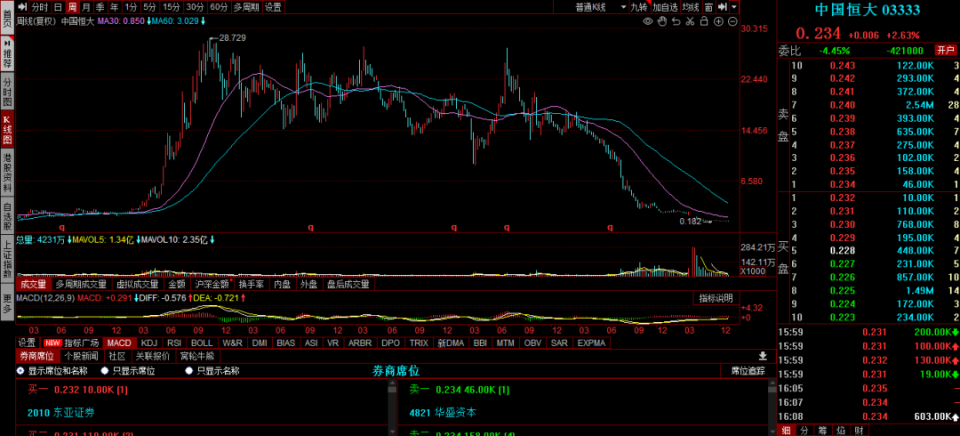Open the 个股新闻 news tab
This screenshot has width=960, height=436.
coord(81,356)
